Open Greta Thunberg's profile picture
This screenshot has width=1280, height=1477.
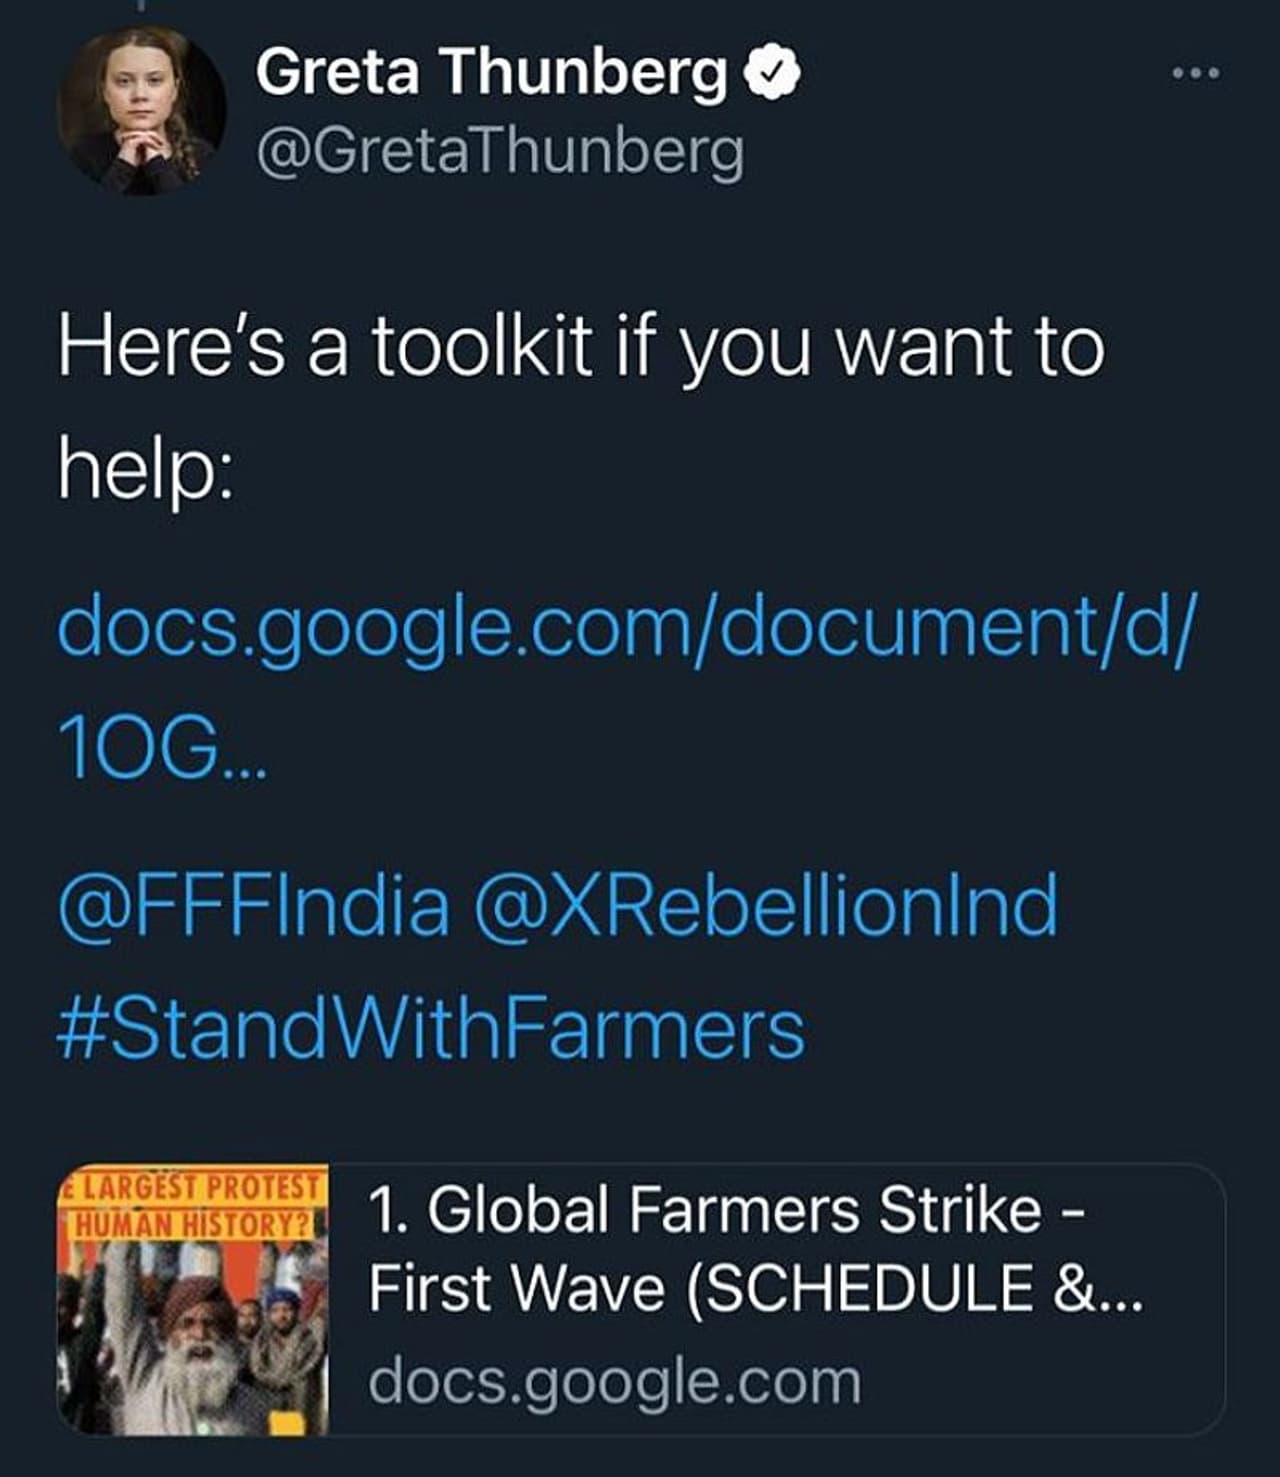click(x=141, y=111)
